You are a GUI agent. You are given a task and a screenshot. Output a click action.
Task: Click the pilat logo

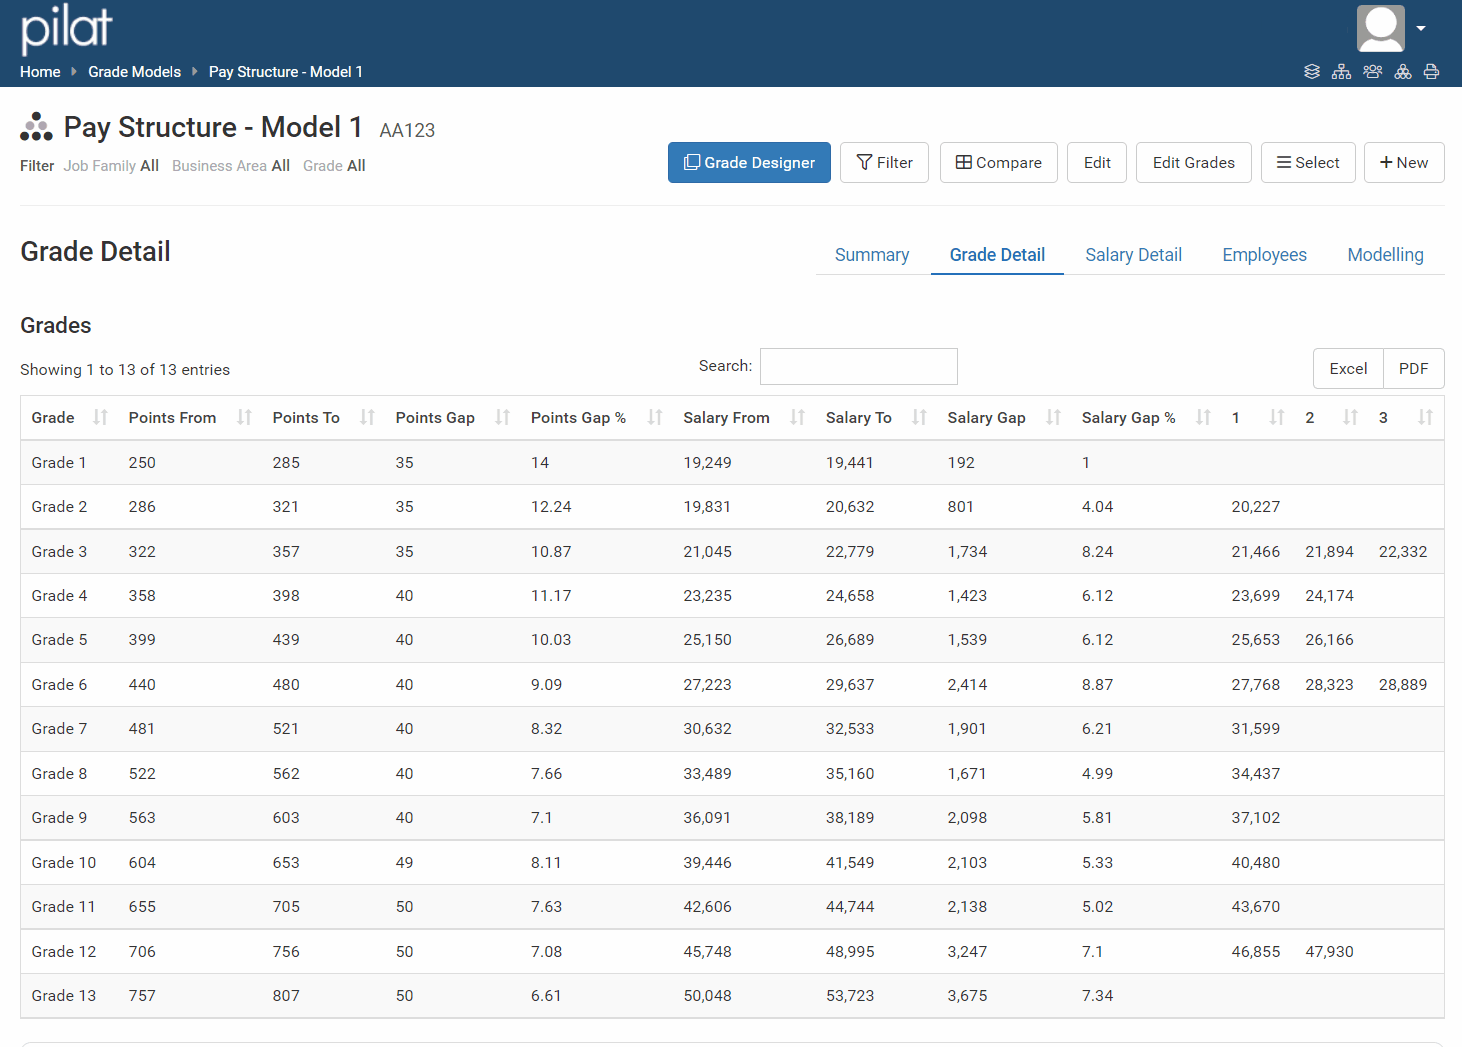click(x=67, y=28)
